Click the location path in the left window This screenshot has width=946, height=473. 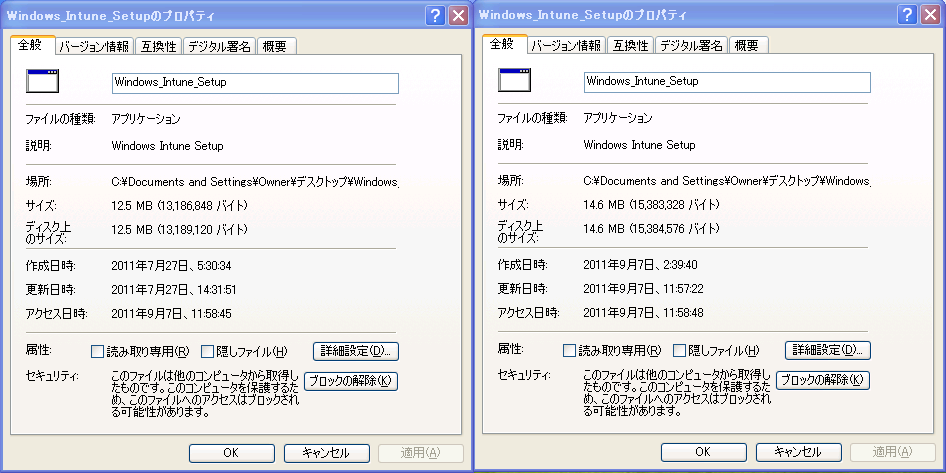(255, 182)
